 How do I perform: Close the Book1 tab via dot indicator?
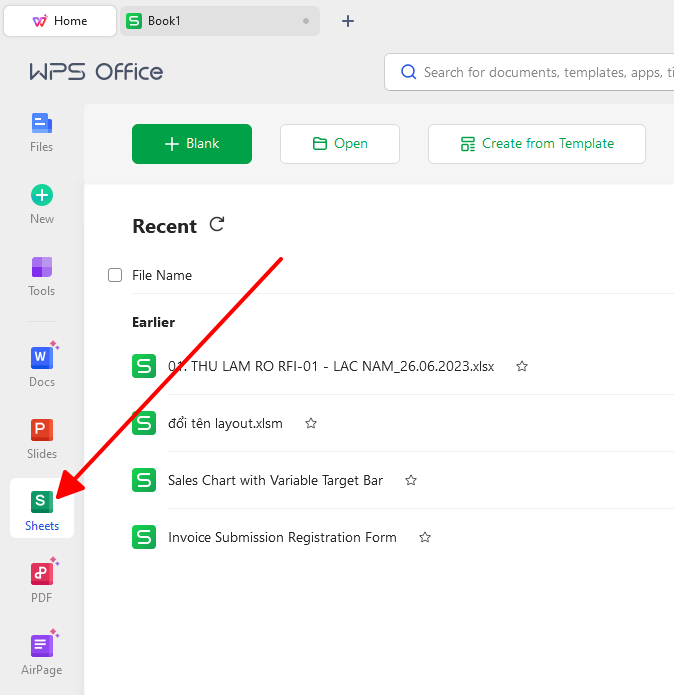click(x=306, y=21)
